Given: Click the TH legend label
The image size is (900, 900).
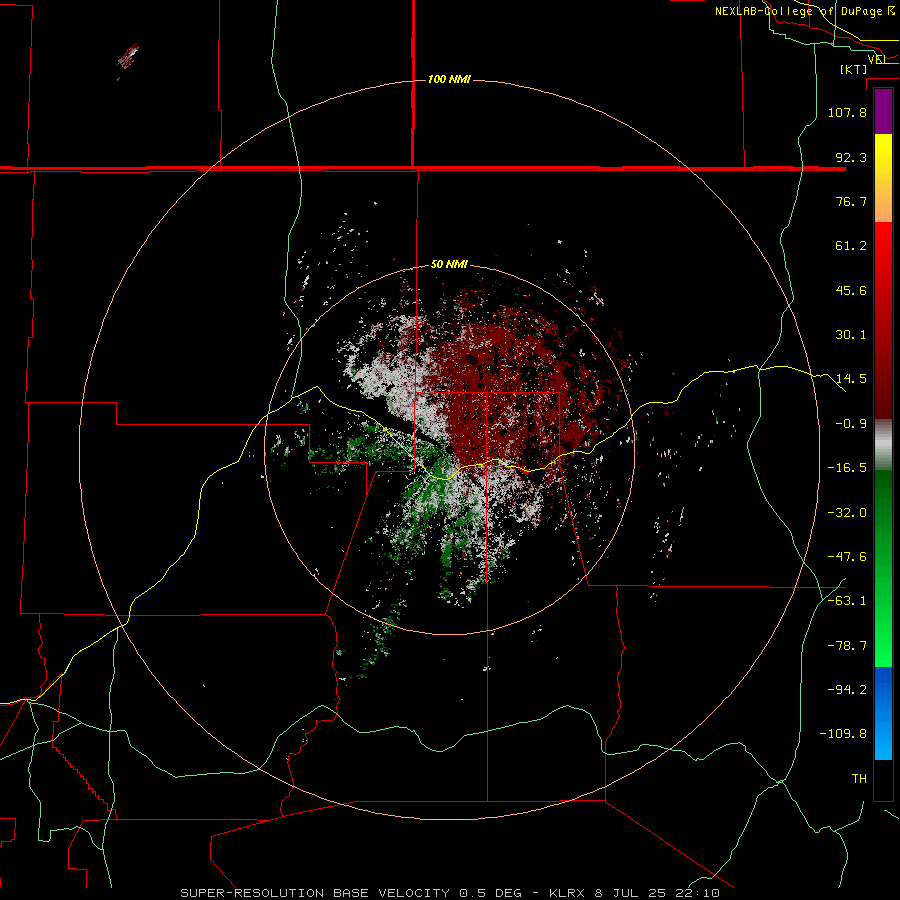Looking at the screenshot, I should pyautogui.click(x=859, y=779).
